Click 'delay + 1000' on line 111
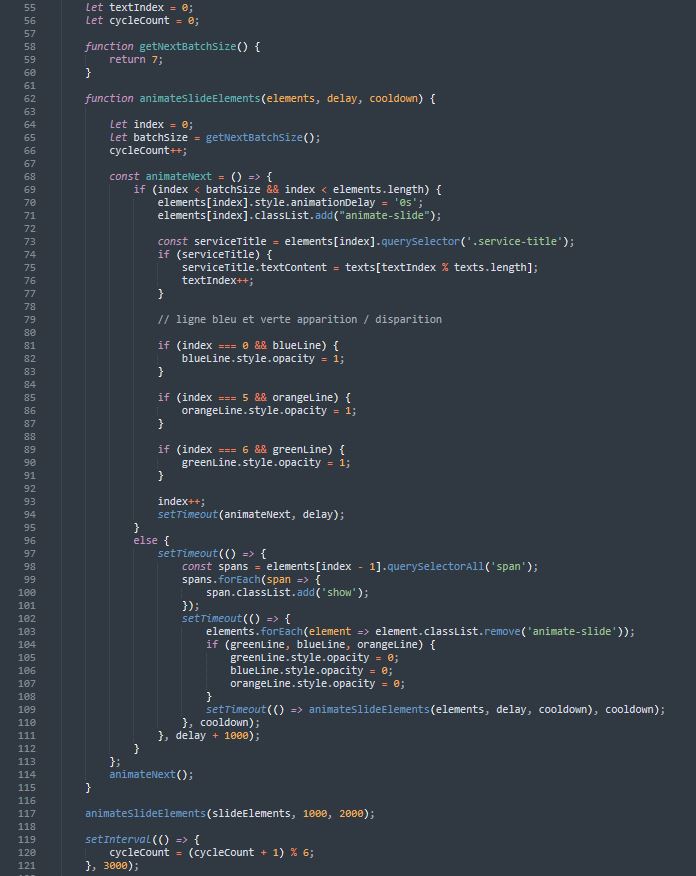The width and height of the screenshot is (696, 876). tap(212, 735)
